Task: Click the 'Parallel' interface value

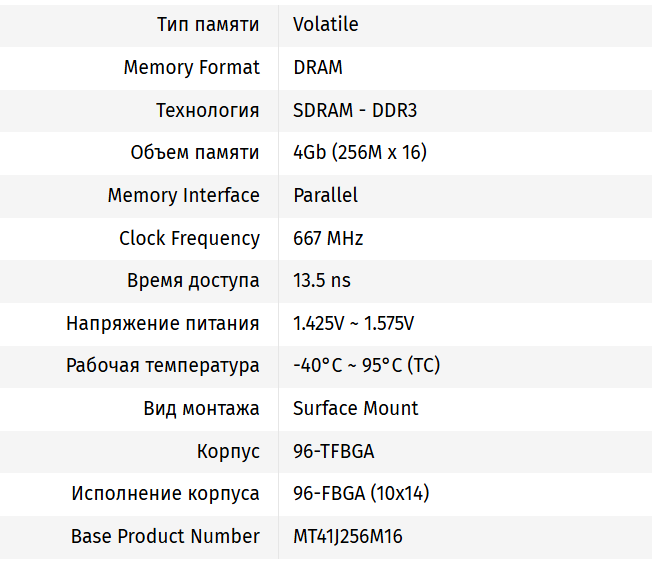Action: point(325,195)
